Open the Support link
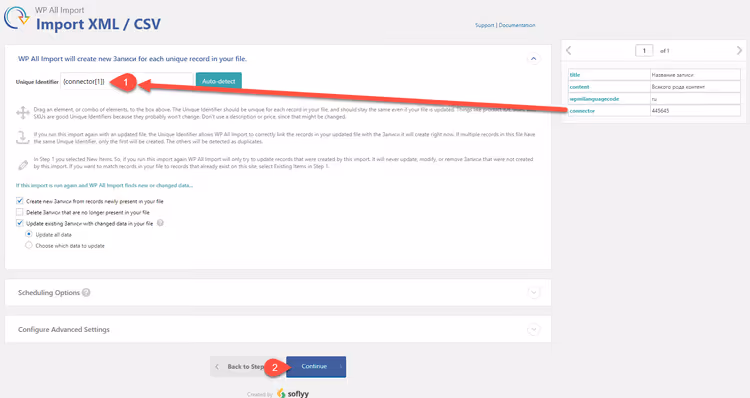Screen dimensions: 750x398 (x=485, y=25)
